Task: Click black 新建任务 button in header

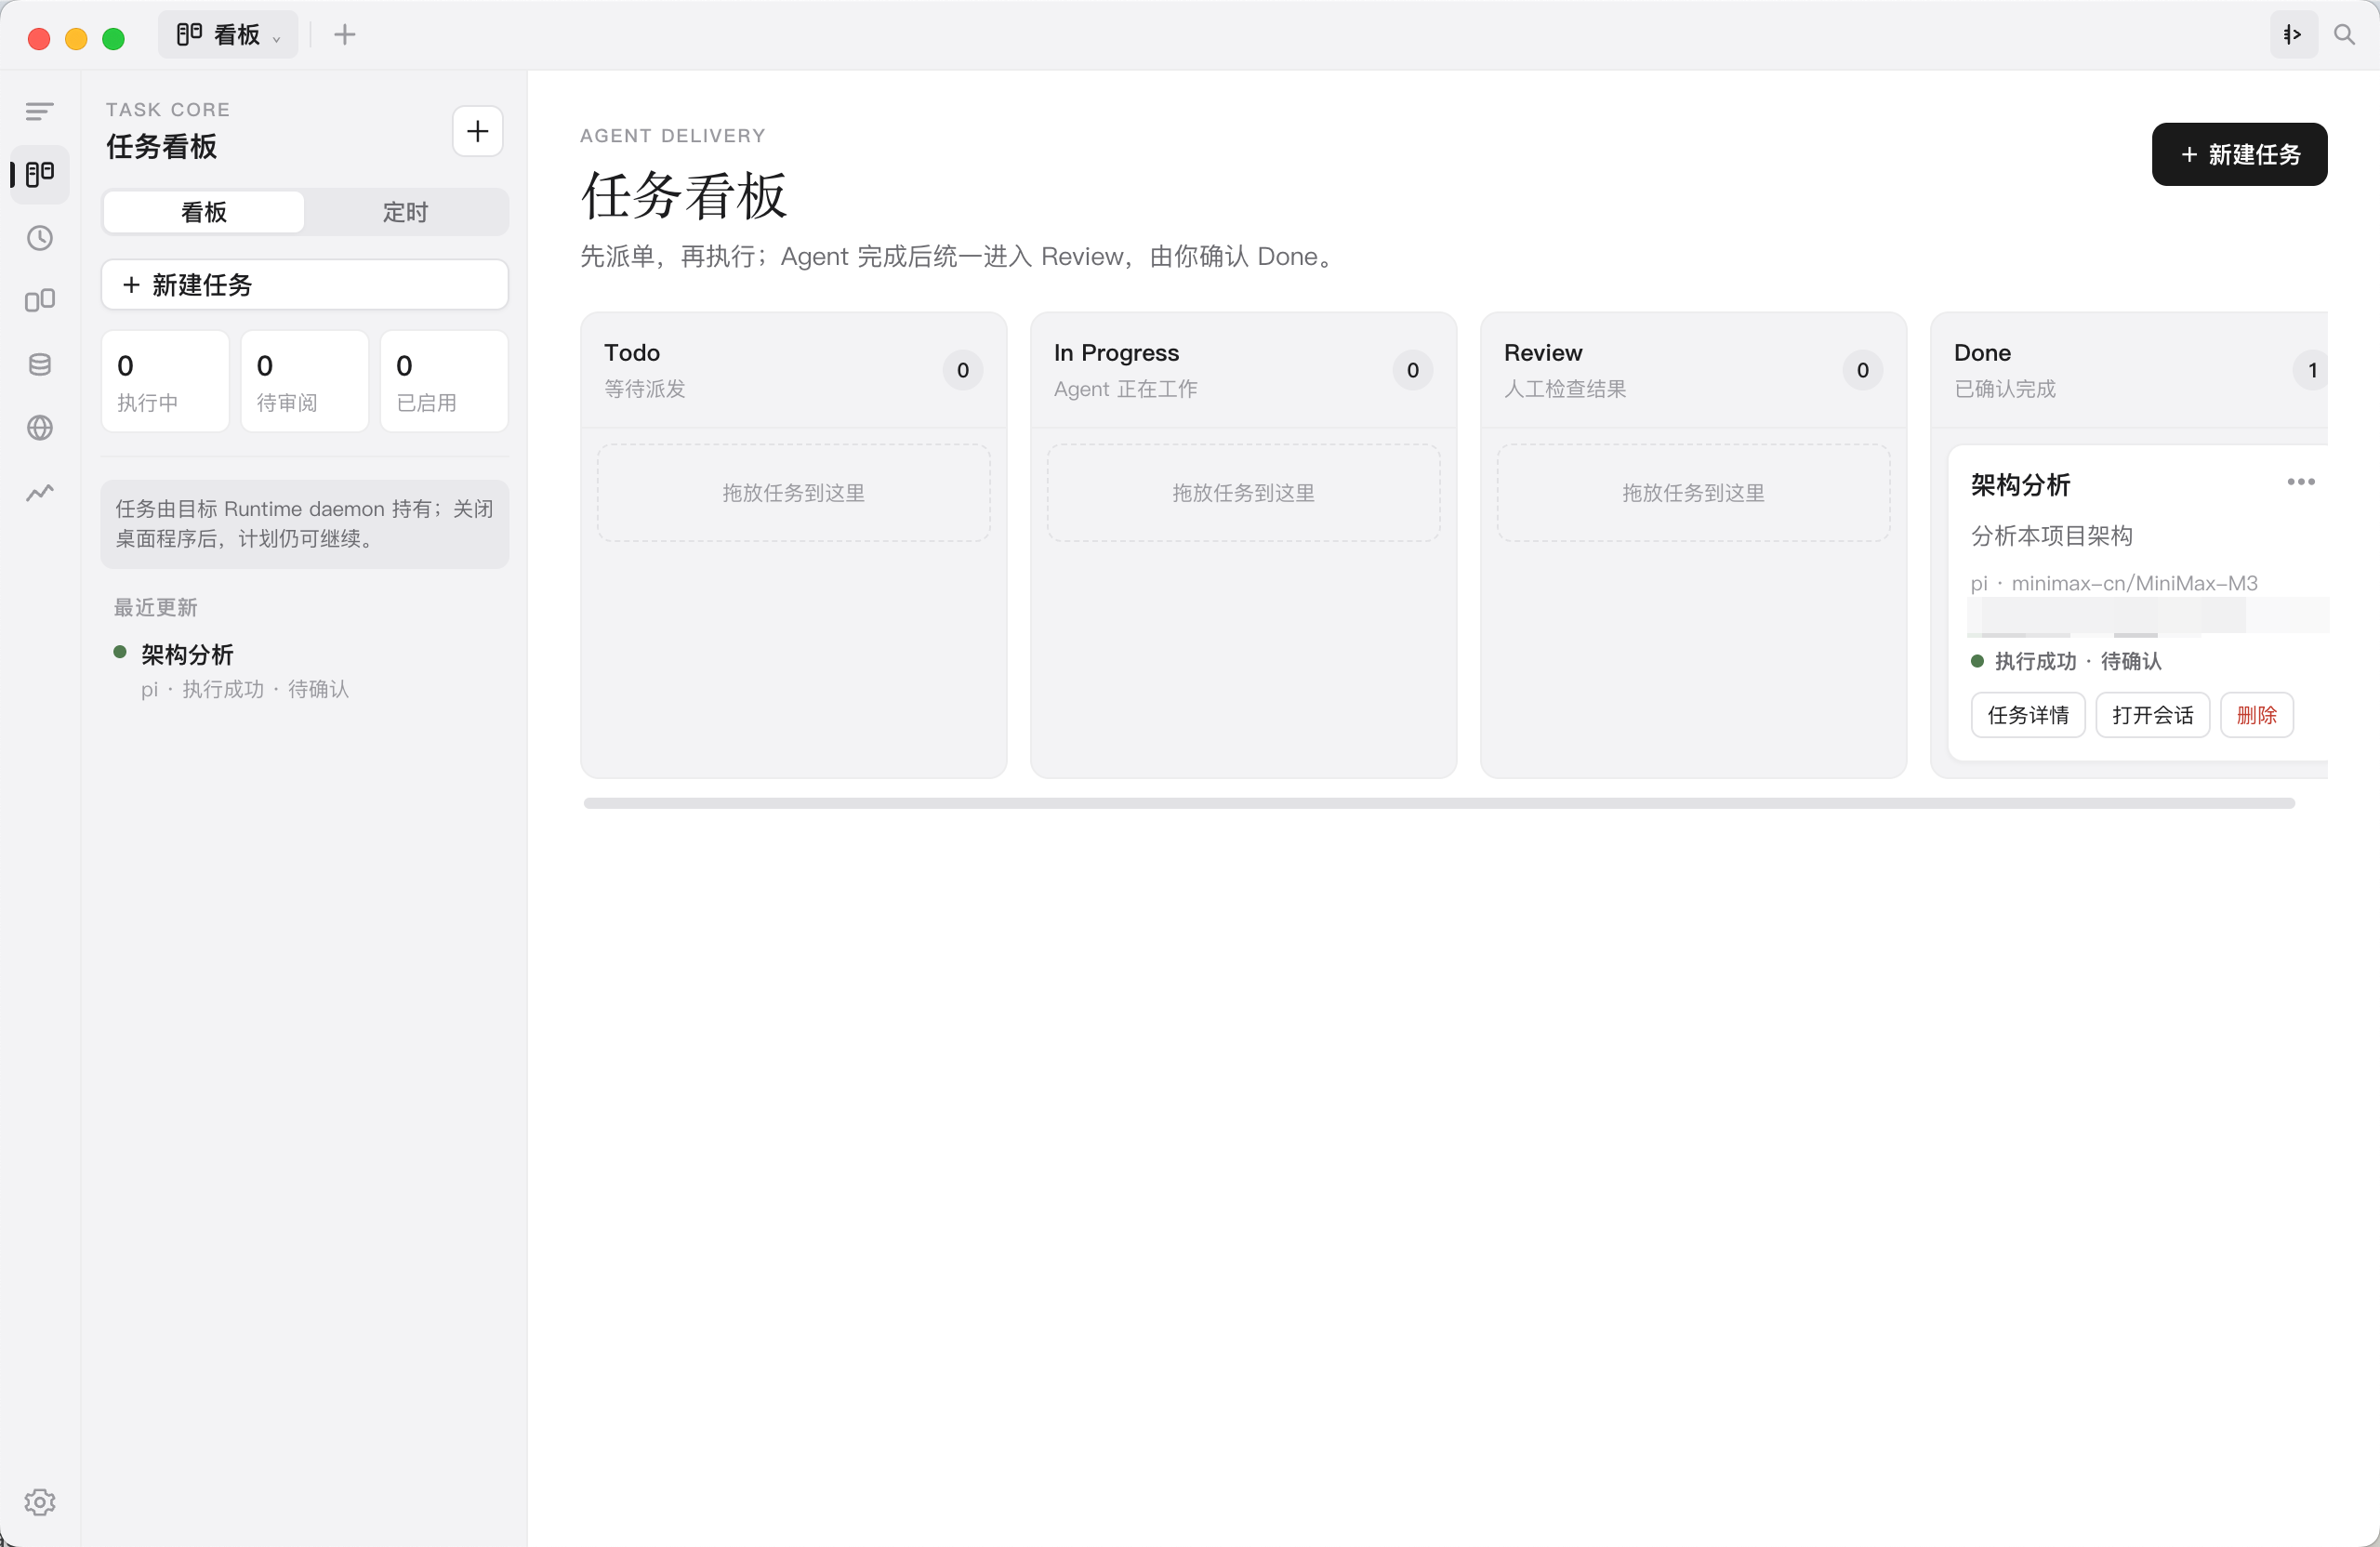Action: click(x=2238, y=154)
